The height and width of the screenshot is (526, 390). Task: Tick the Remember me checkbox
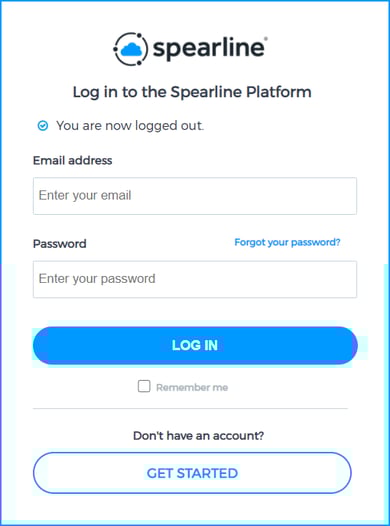pos(144,386)
